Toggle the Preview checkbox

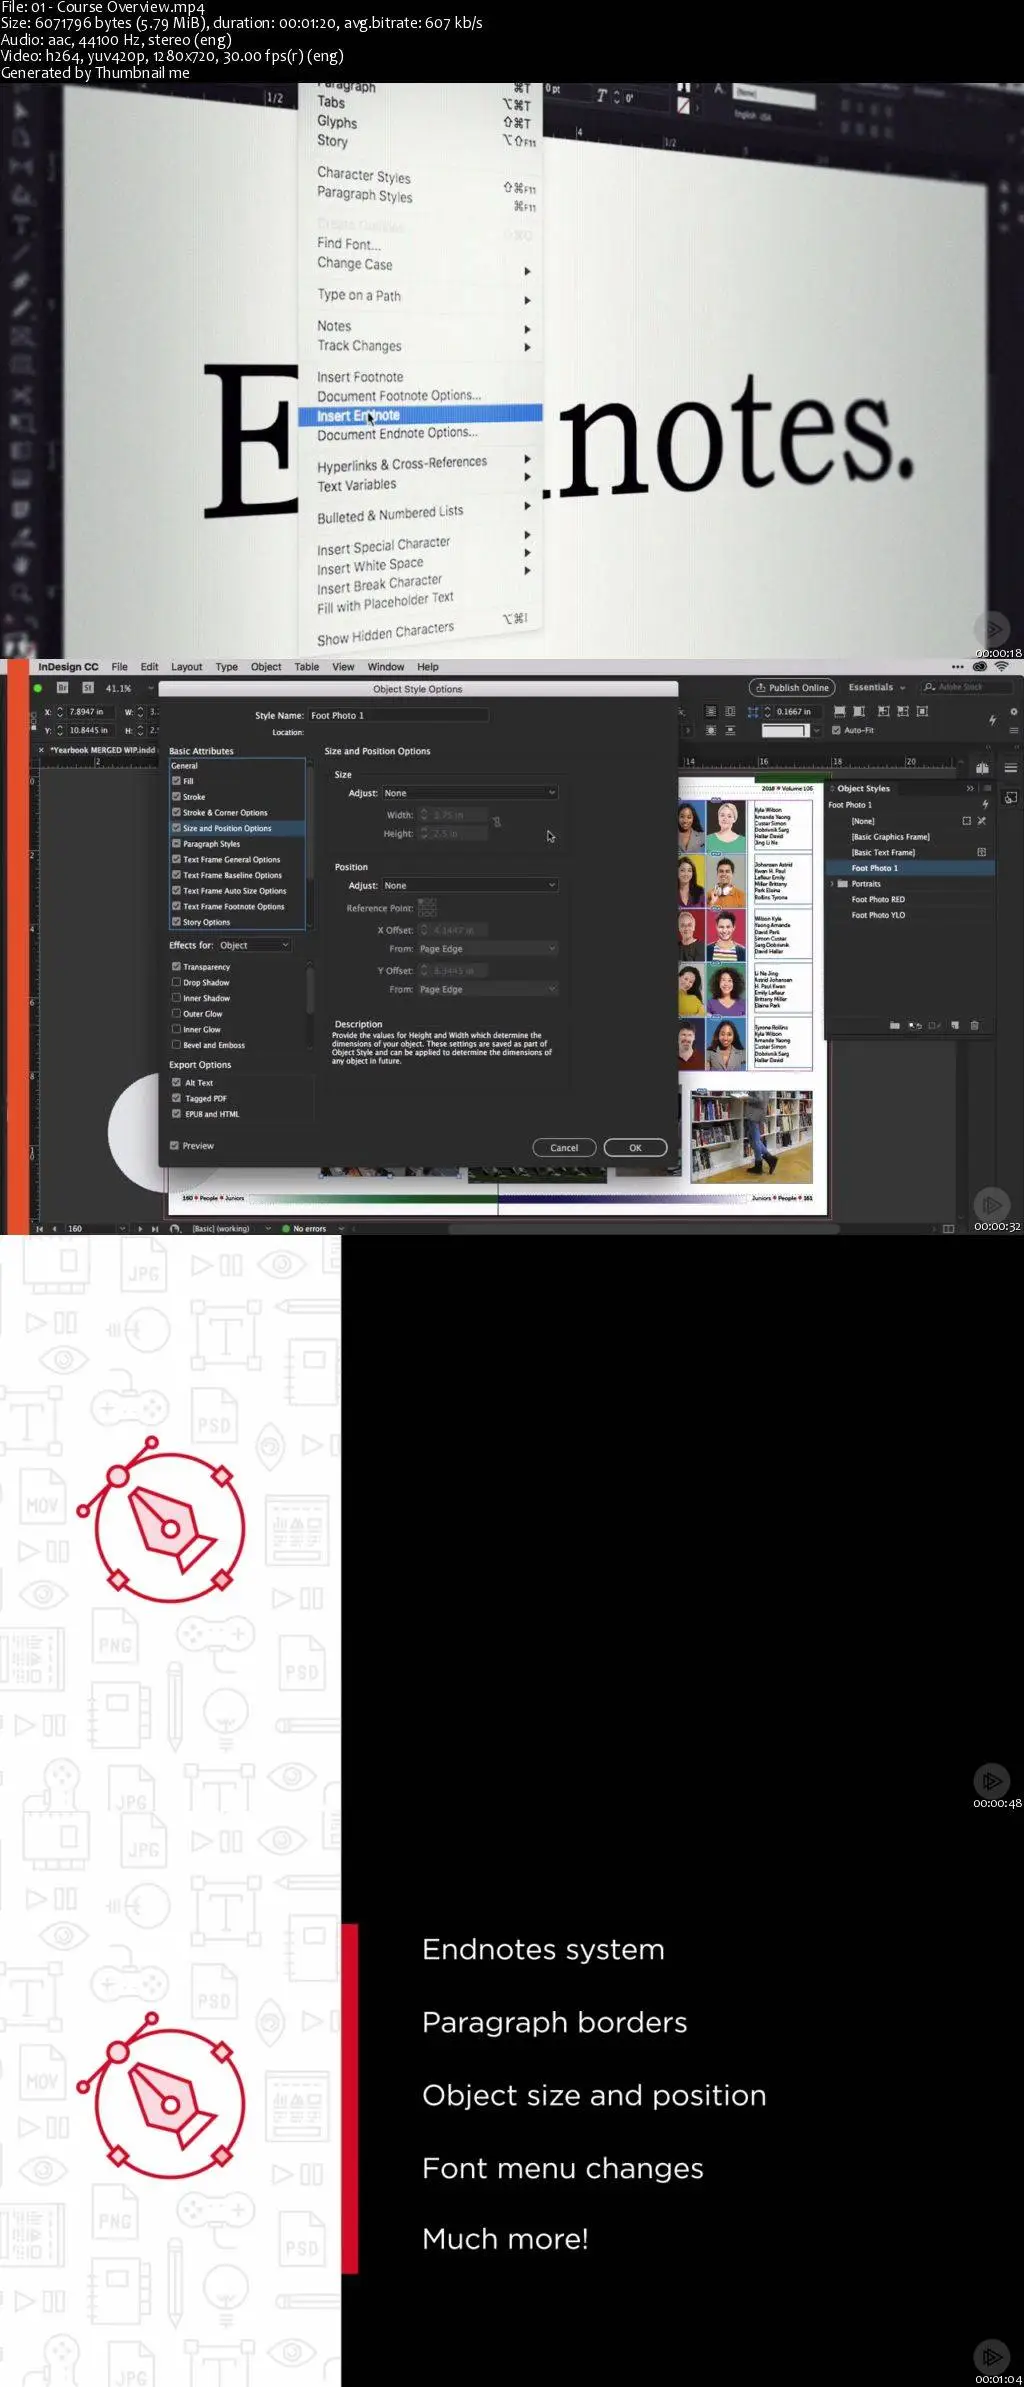(175, 1145)
